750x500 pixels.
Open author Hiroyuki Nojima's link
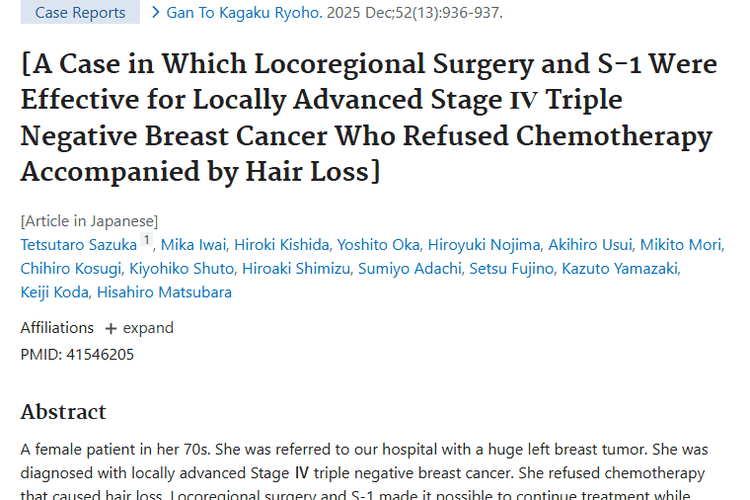pyautogui.click(x=484, y=245)
